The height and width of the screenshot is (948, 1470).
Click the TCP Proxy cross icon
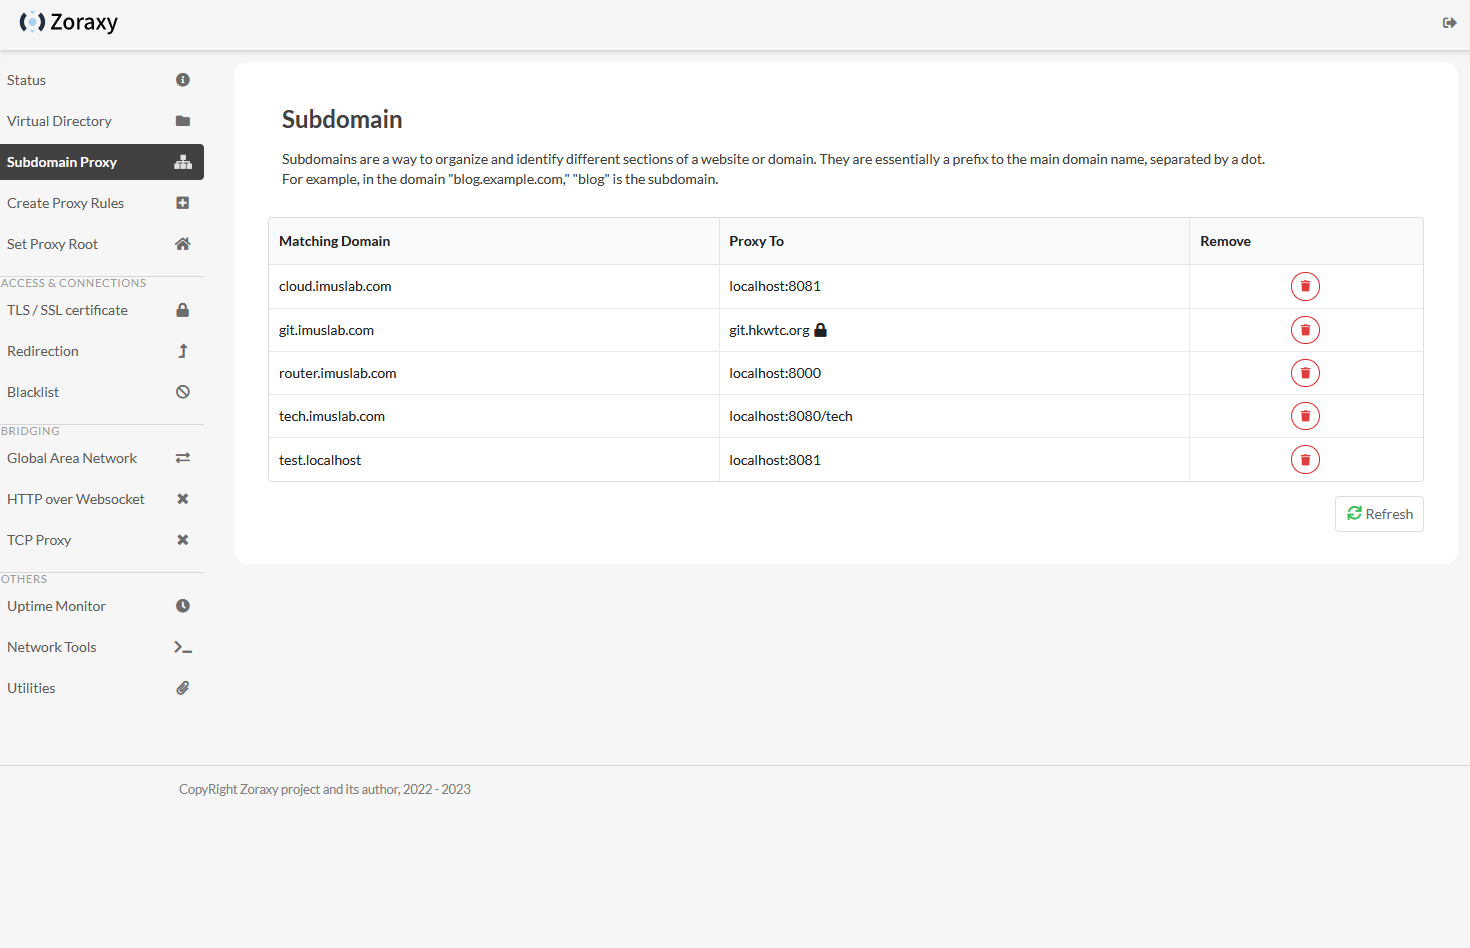[x=183, y=540]
